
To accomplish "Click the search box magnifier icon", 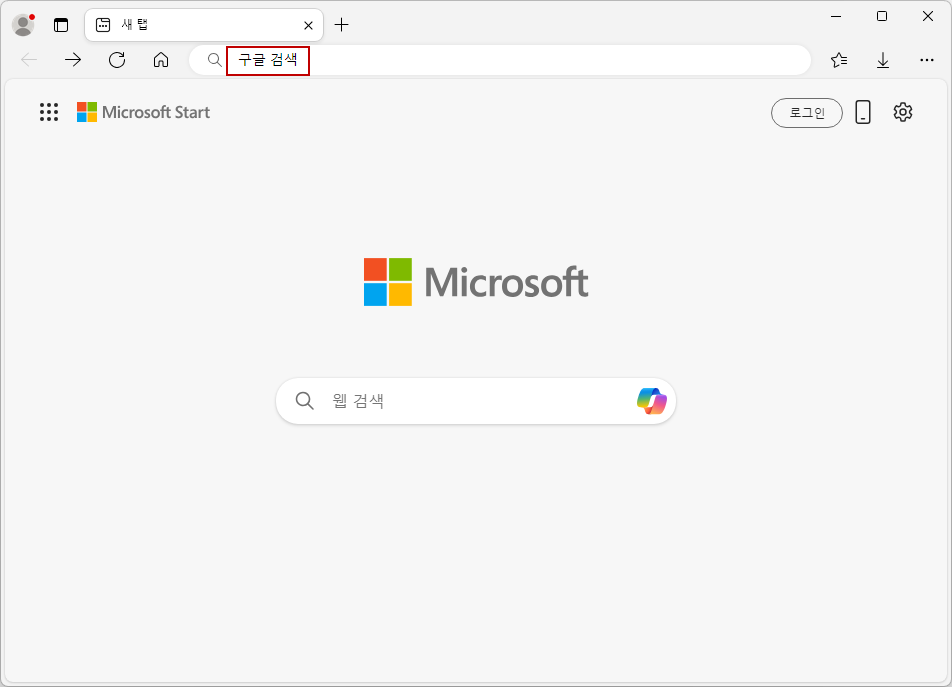I will [305, 401].
